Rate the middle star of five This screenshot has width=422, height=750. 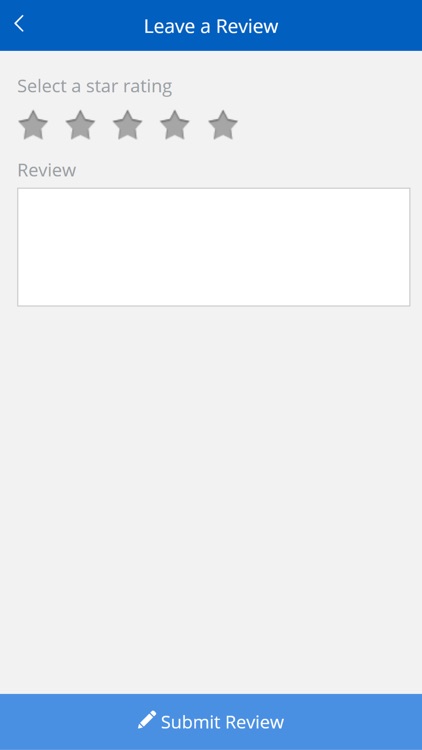[x=128, y=125]
